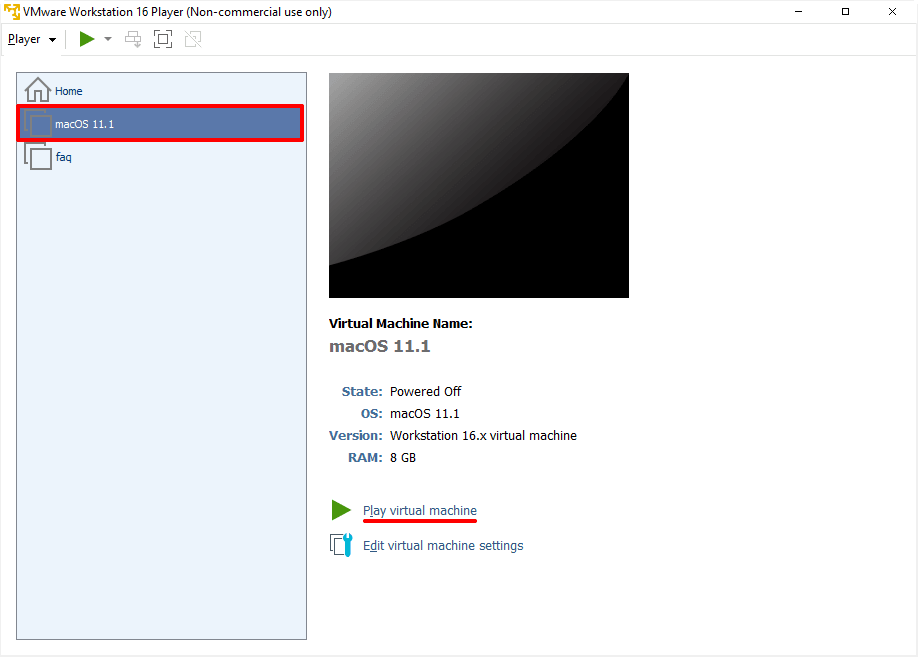Click the faq VM icon in library

pos(39,157)
